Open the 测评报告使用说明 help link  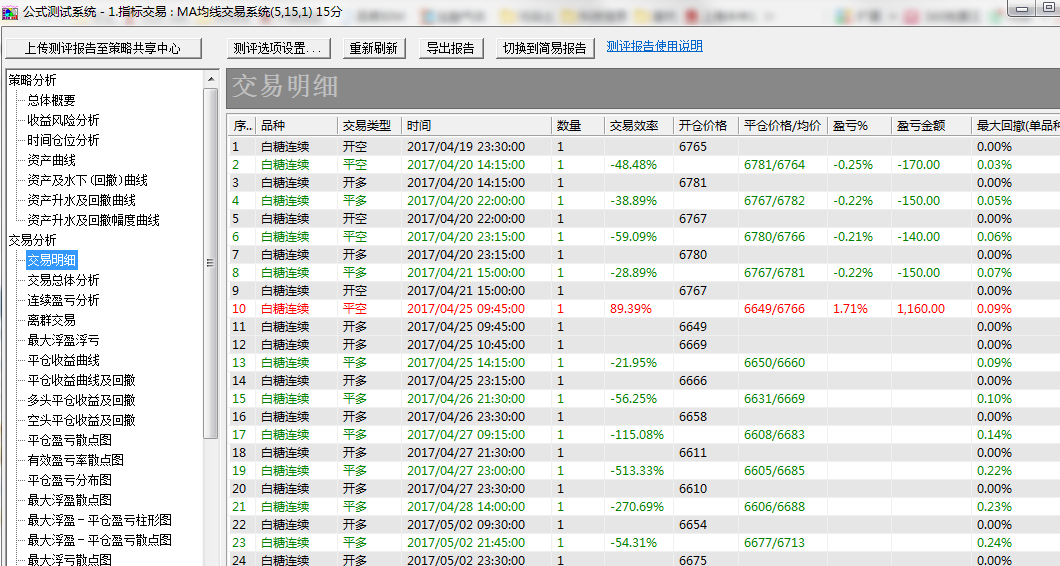pyautogui.click(x=654, y=46)
